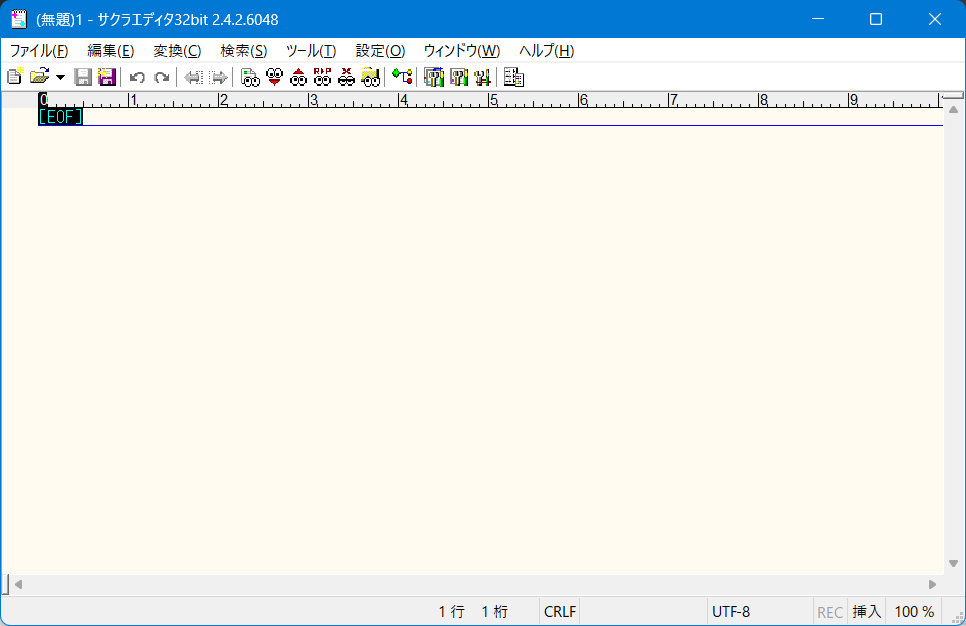Open the ファイル(F) menu
Screen dimensions: 966x626
(x=39, y=51)
